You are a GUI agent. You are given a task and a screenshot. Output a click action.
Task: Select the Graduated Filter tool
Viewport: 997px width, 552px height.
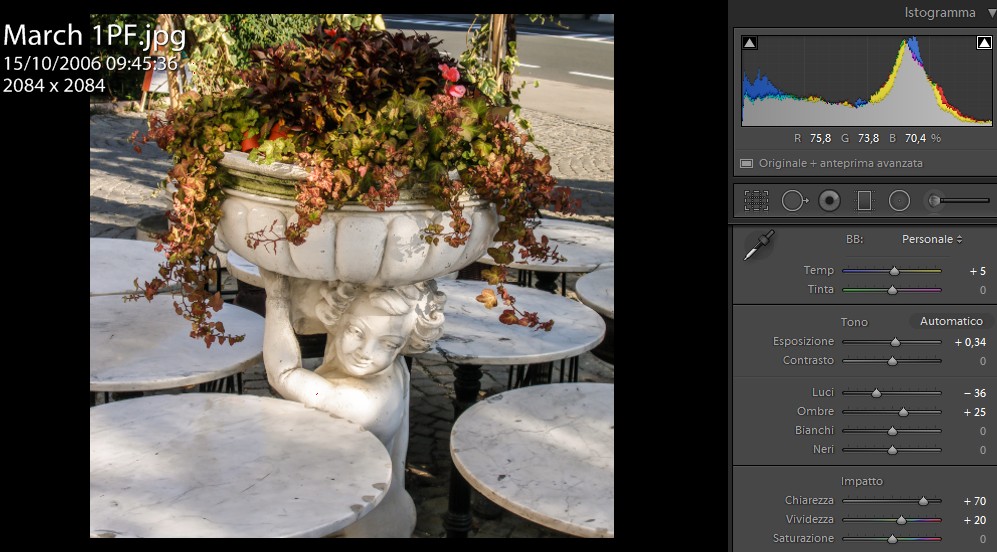point(864,200)
